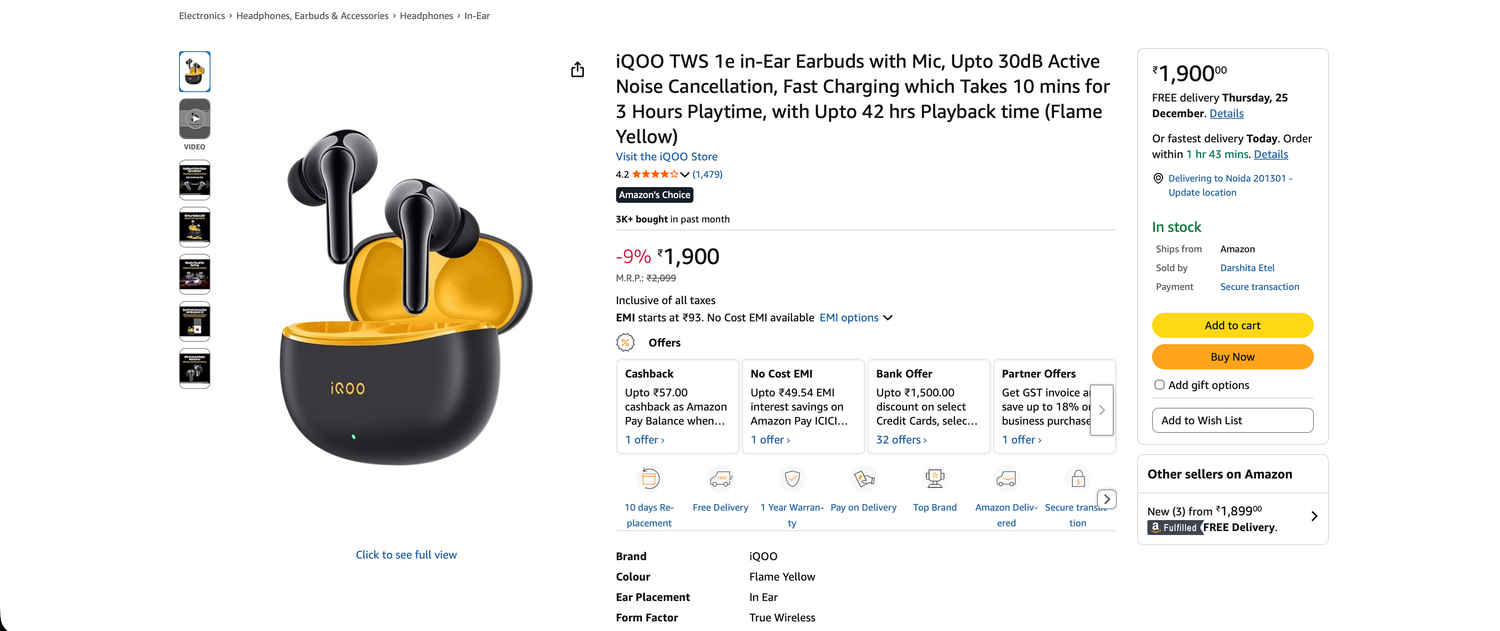1500x631 pixels.
Task: Expand Other sellers New (3) chevron
Action: (x=1314, y=517)
